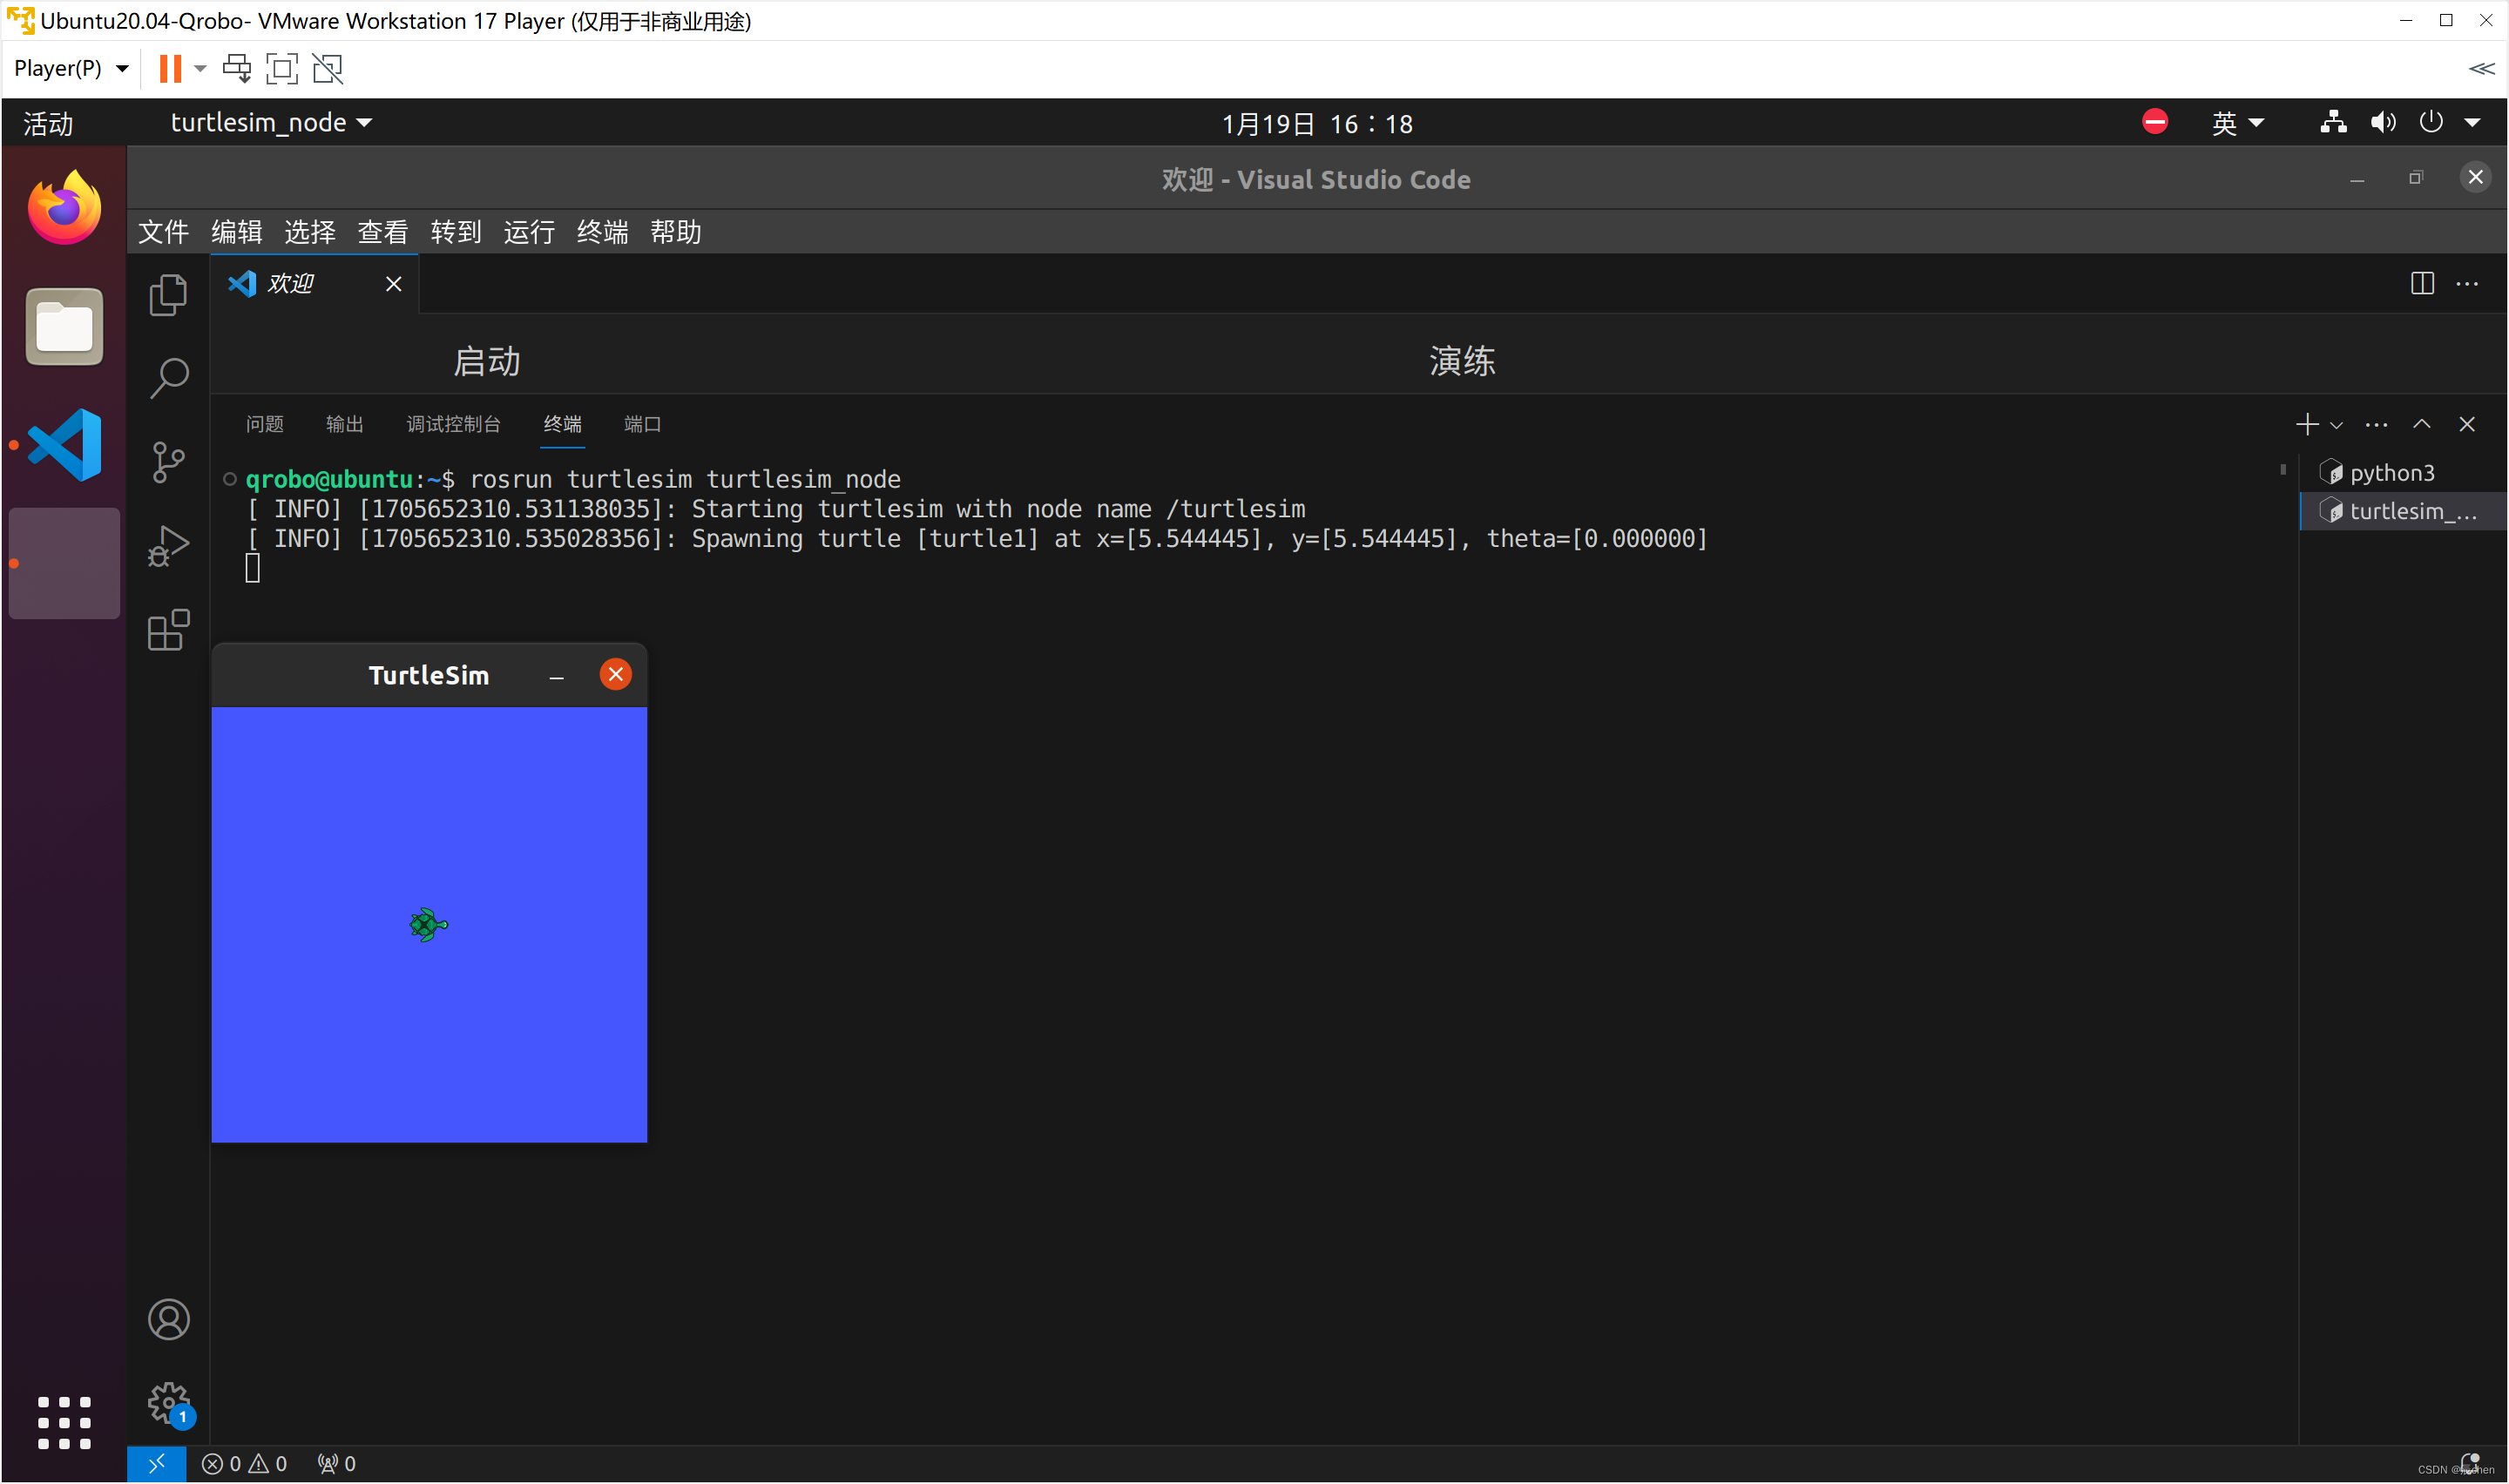Click the red do-not-disturb tray icon
The width and height of the screenshot is (2509, 1484).
(x=2155, y=122)
